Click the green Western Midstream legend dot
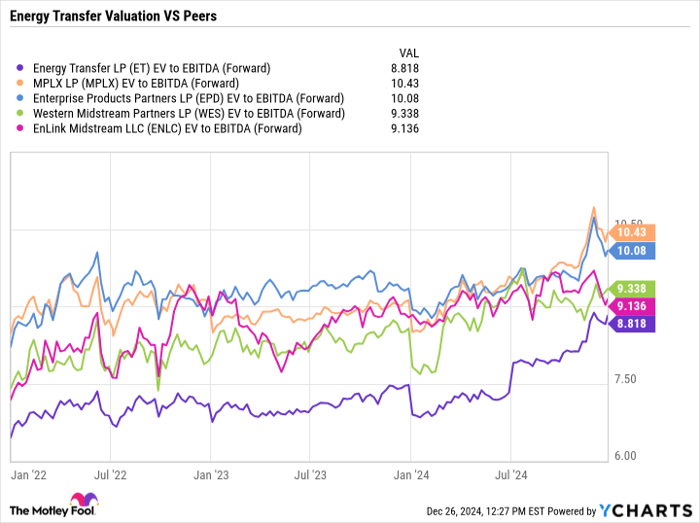 (x=21, y=113)
